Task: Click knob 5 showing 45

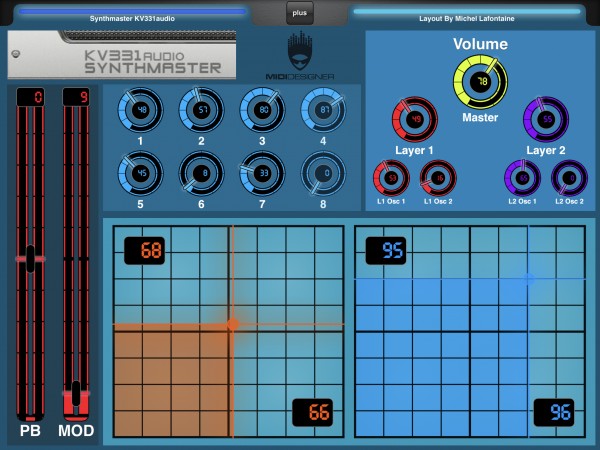Action: 140,173
